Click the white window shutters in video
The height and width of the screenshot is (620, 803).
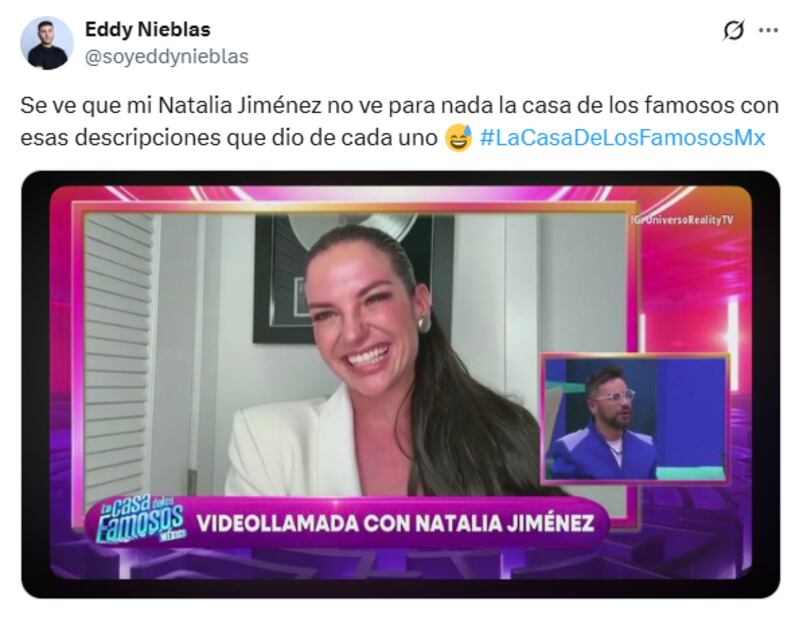(119, 358)
